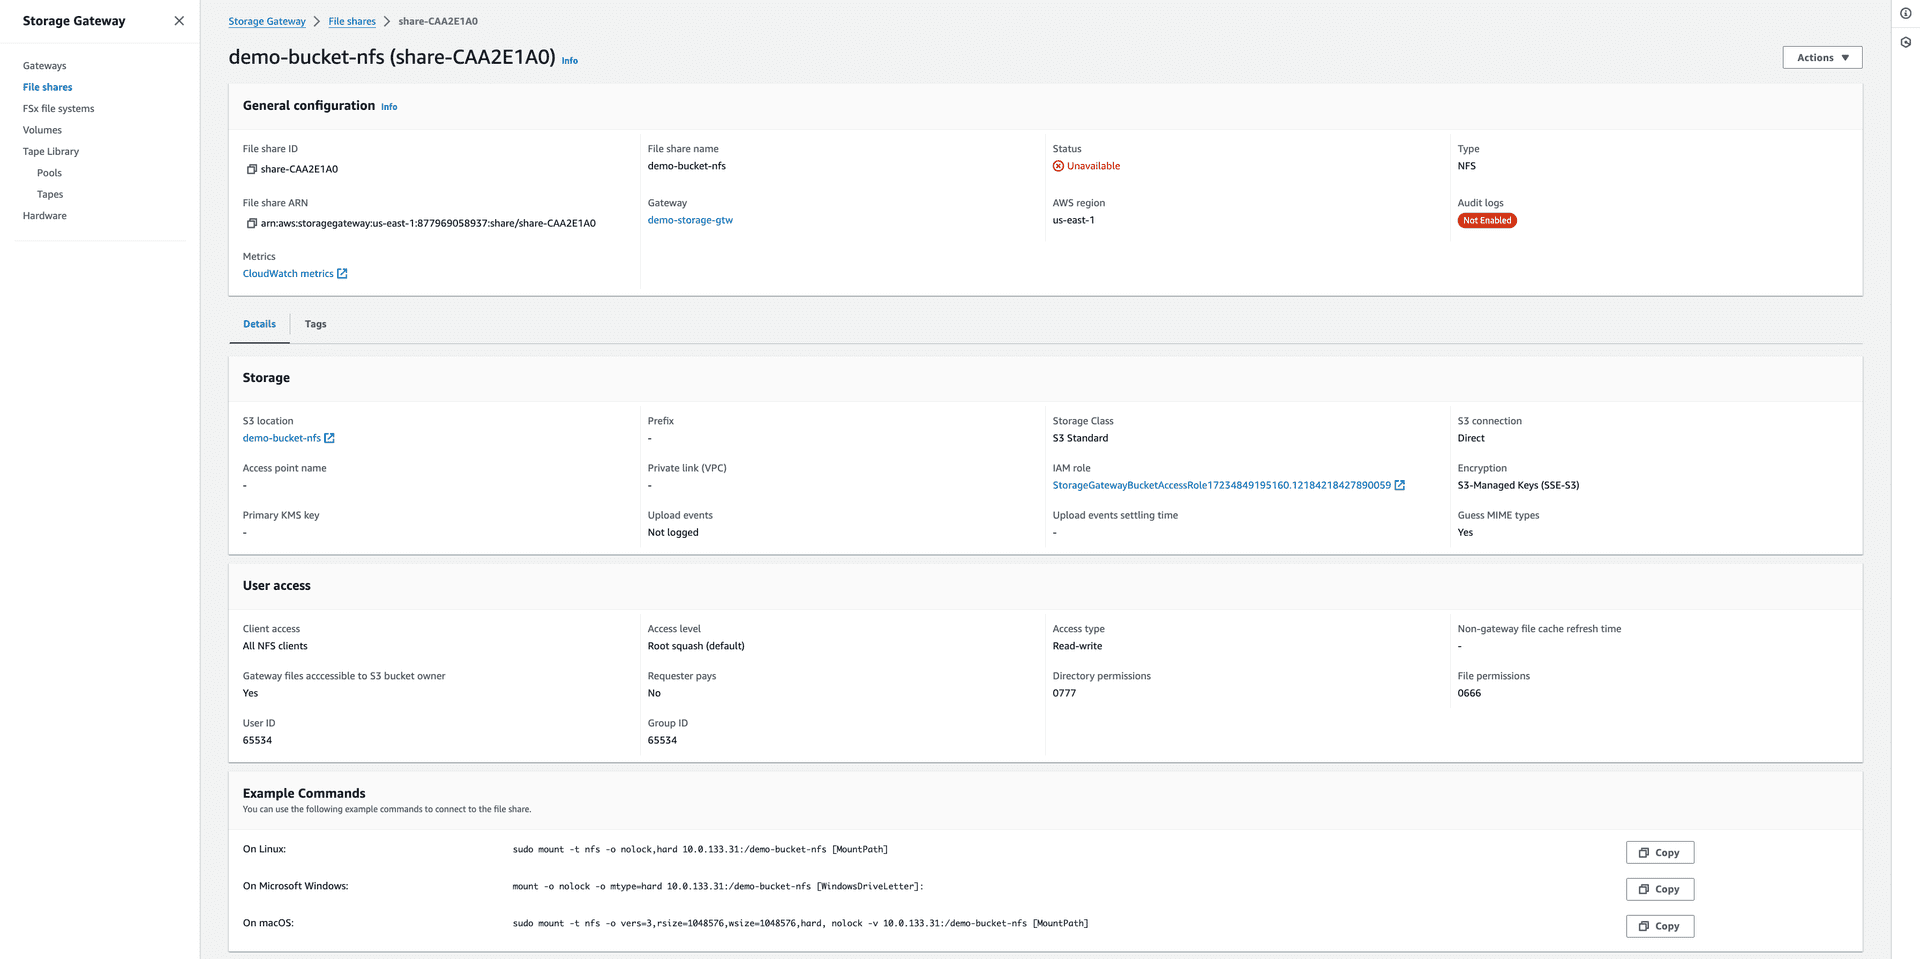Open Tape Library Pools in sidebar
This screenshot has width=1920, height=959.
[x=49, y=173]
